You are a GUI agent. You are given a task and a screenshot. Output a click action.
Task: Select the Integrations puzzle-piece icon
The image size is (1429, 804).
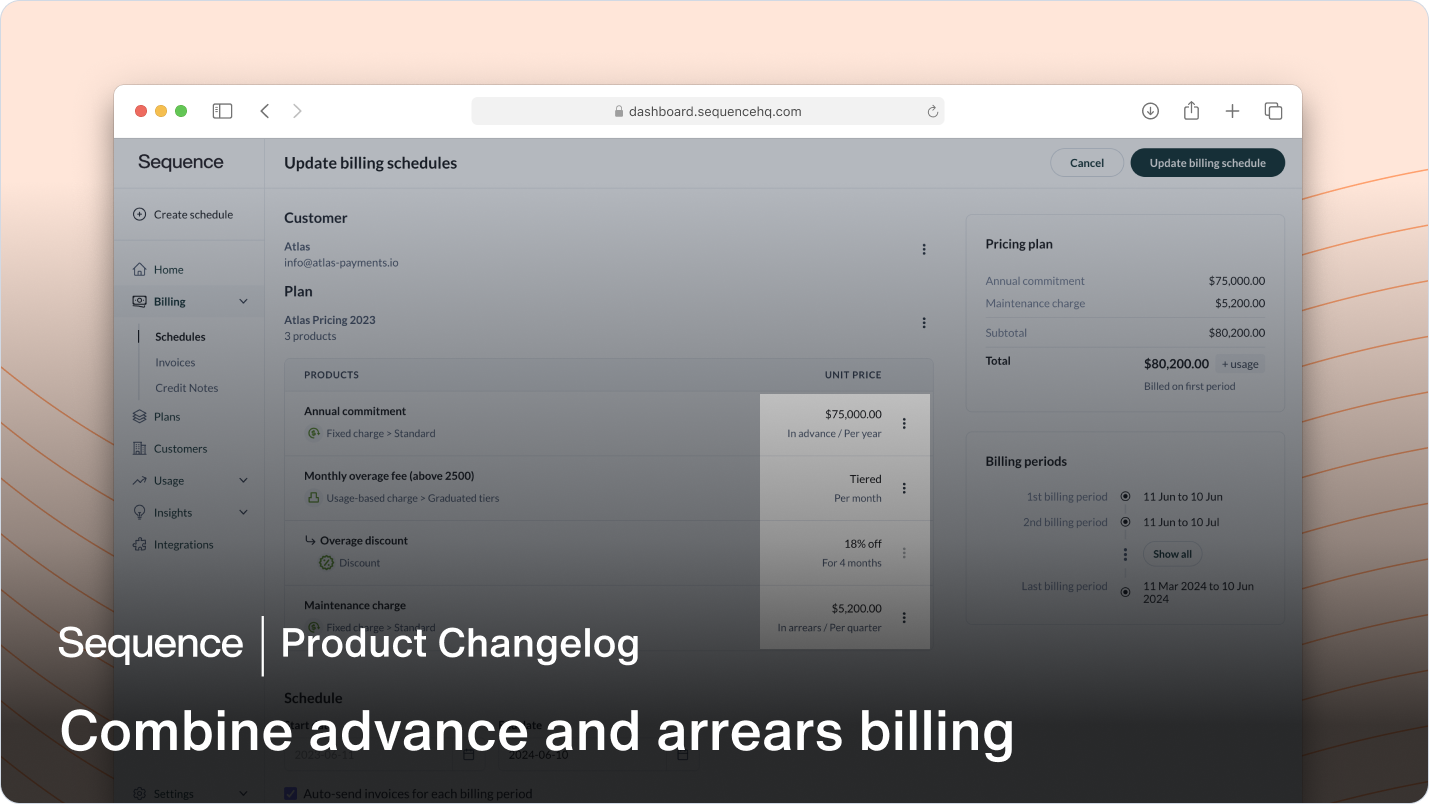[139, 544]
